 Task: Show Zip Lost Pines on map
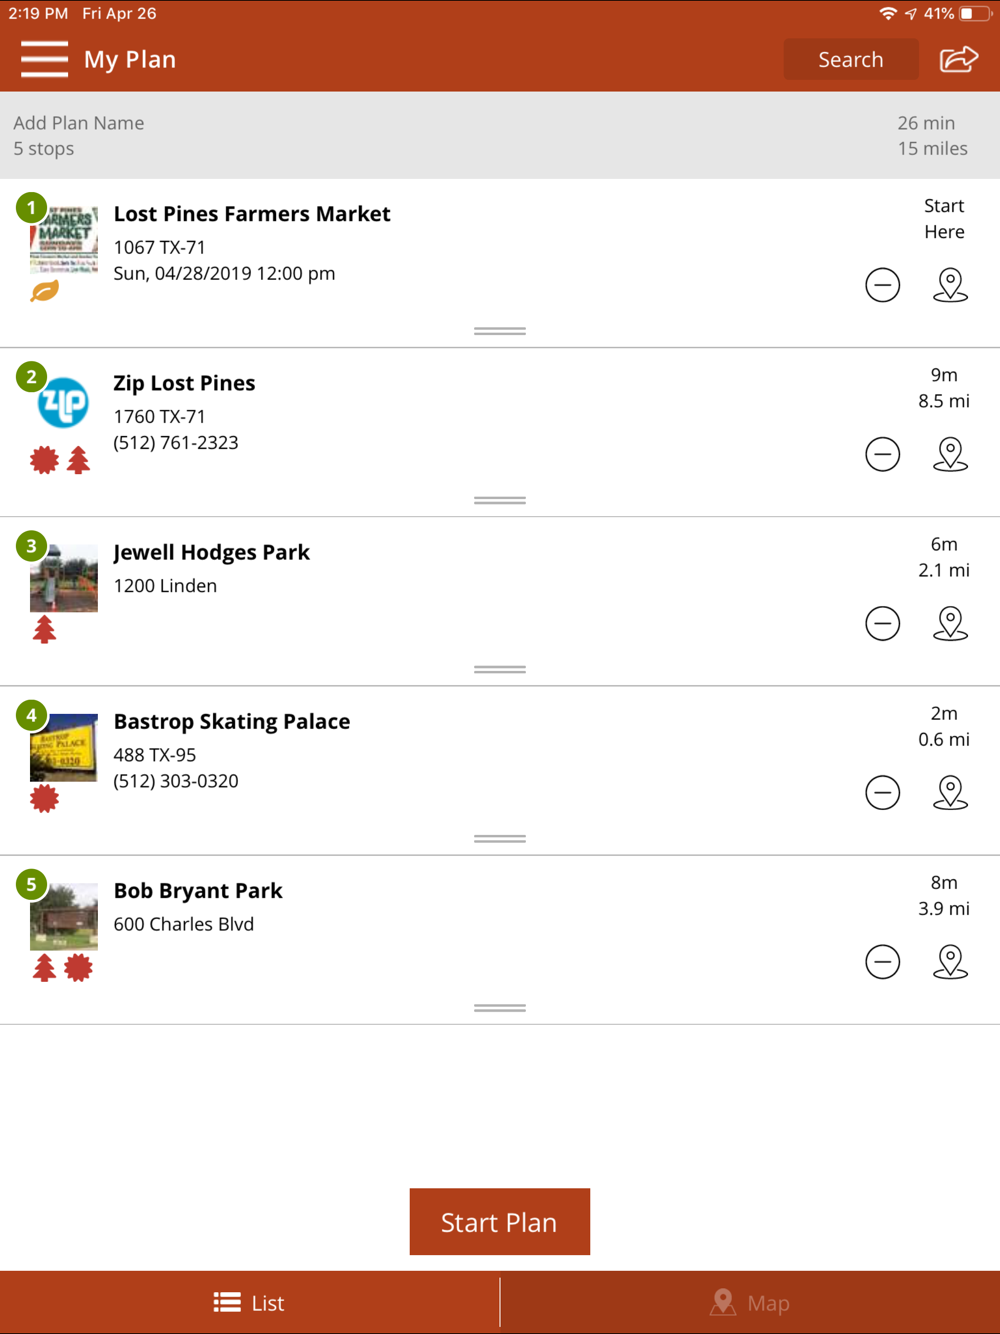point(950,454)
